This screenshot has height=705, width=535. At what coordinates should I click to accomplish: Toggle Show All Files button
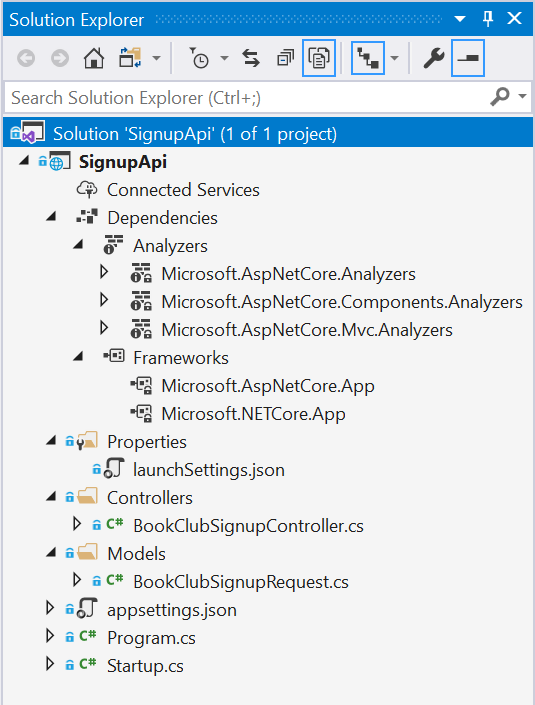[319, 58]
